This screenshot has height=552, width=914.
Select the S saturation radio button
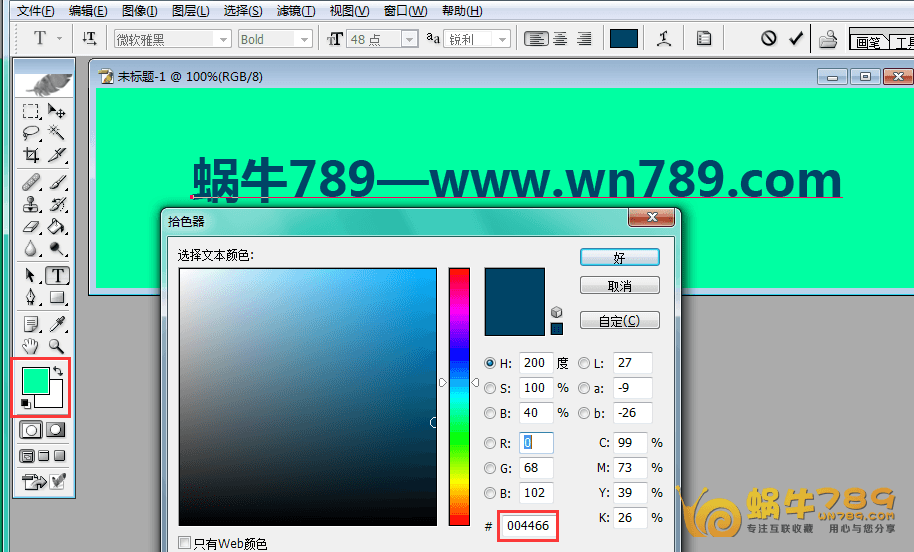(x=490, y=388)
